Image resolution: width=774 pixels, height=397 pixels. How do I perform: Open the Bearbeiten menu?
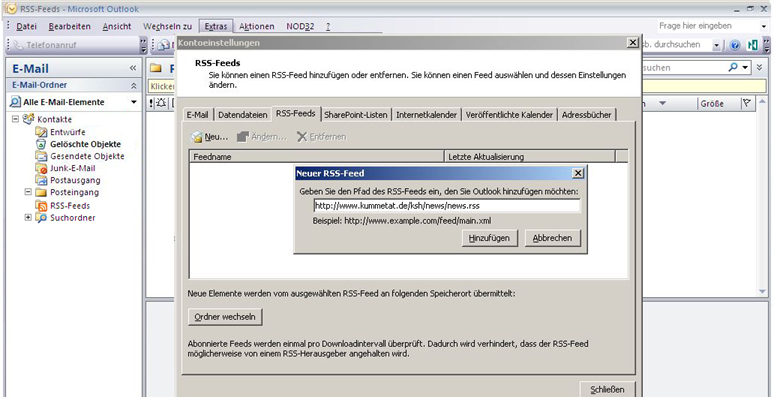click(70, 27)
